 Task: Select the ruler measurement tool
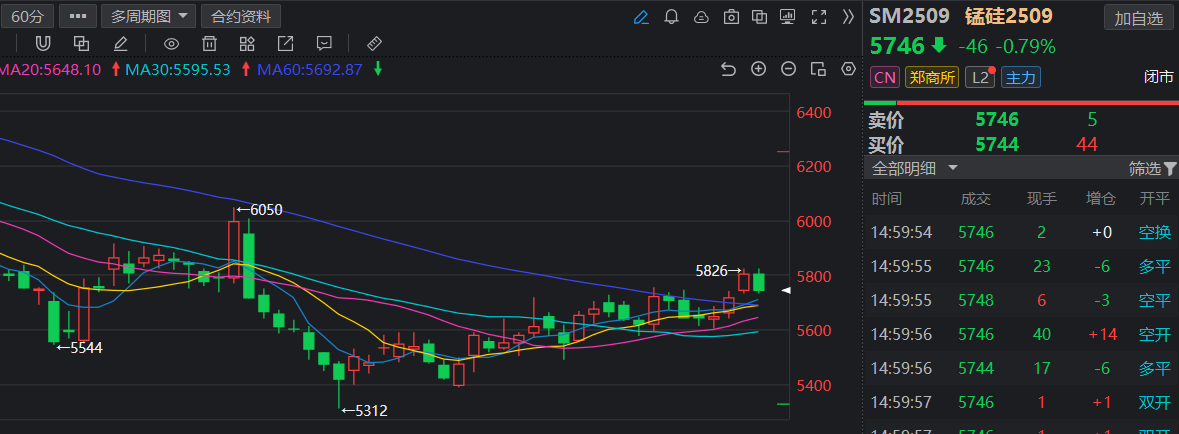[373, 43]
